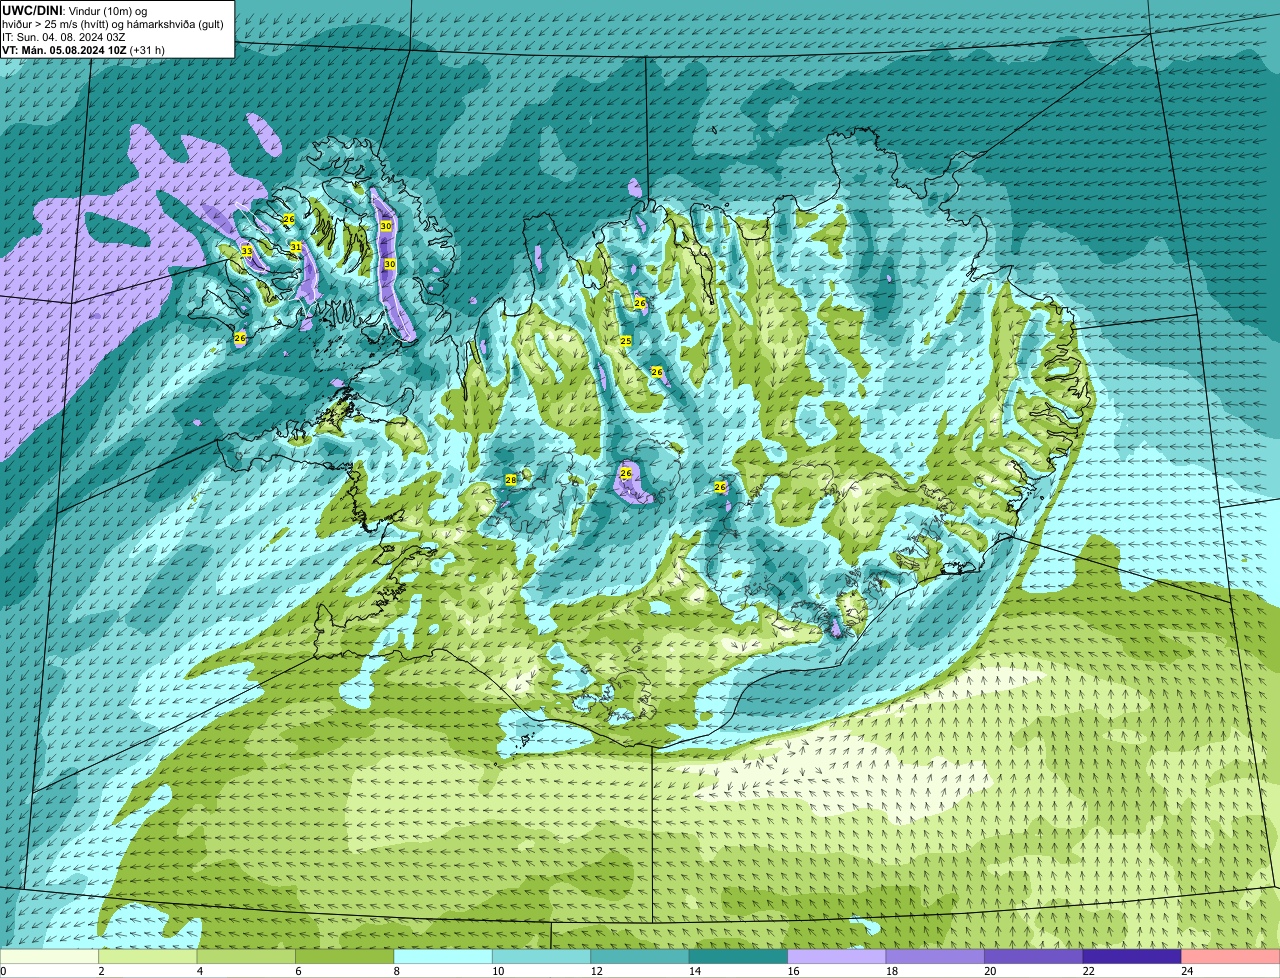Click the legend tick label "6"
The height and width of the screenshot is (978, 1280).
coord(296,971)
